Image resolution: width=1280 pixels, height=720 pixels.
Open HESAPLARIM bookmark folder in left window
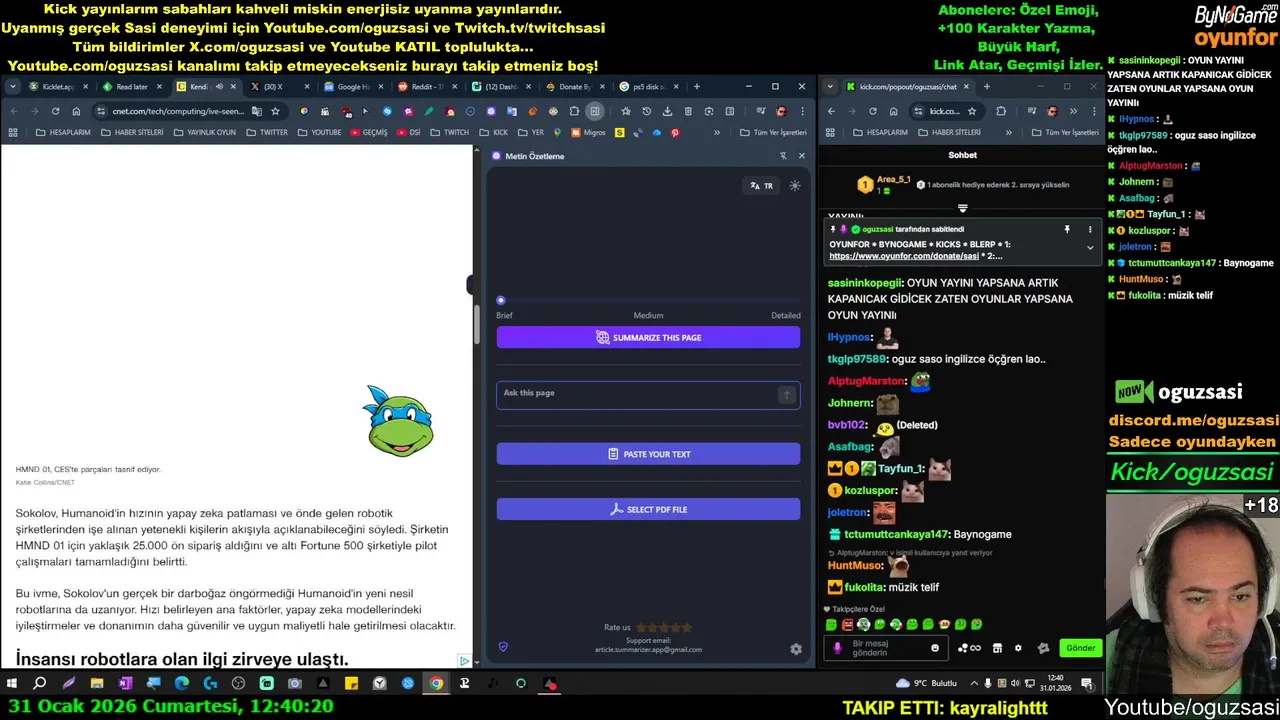tap(63, 132)
